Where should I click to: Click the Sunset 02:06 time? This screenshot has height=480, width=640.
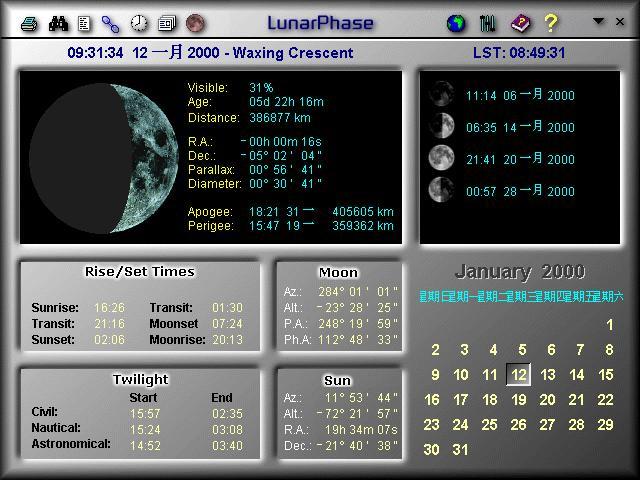pyautogui.click(x=109, y=340)
